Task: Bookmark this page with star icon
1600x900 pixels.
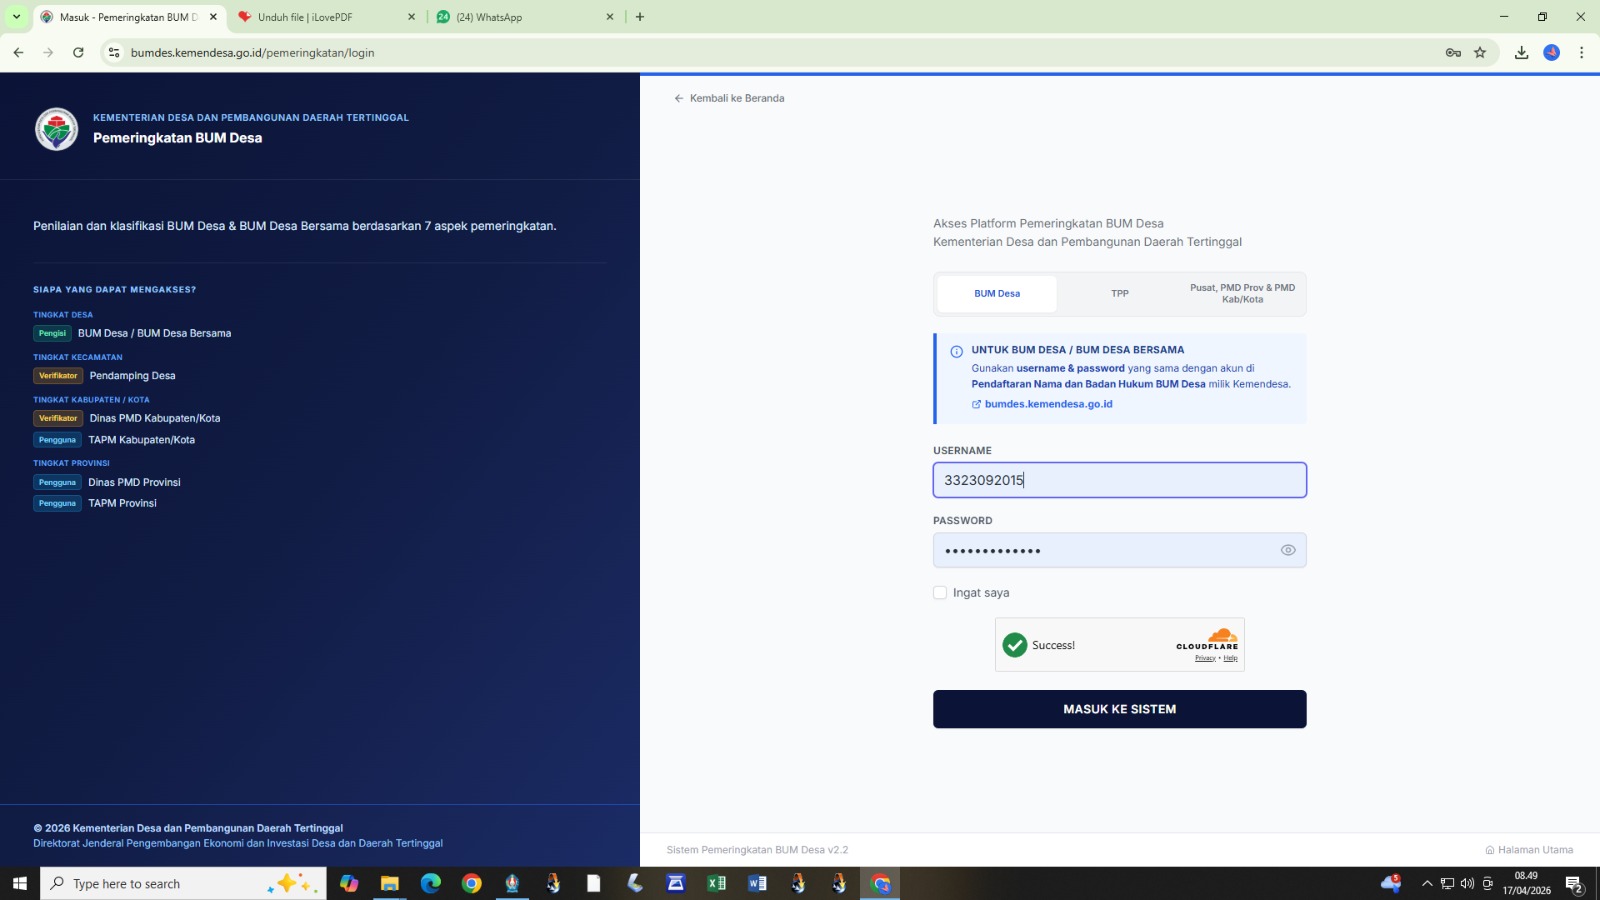Action: [1480, 53]
